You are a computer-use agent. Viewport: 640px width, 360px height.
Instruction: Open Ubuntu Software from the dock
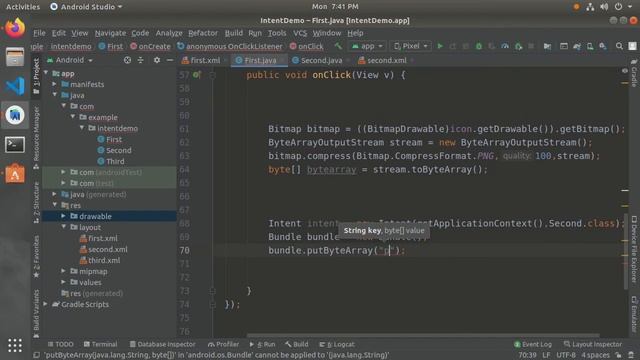click(15, 174)
